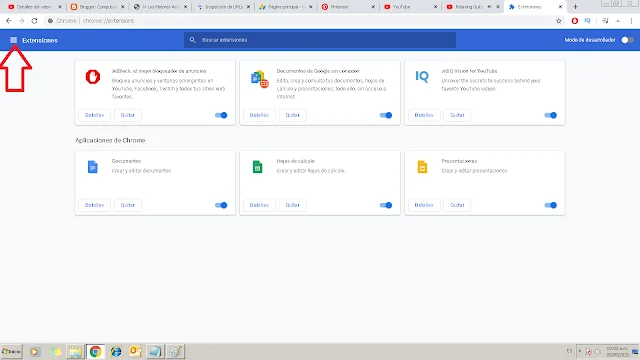Click Quitar on Documentos de Google sin conexión
Viewport: 640px width, 360px height.
pyautogui.click(x=293, y=115)
